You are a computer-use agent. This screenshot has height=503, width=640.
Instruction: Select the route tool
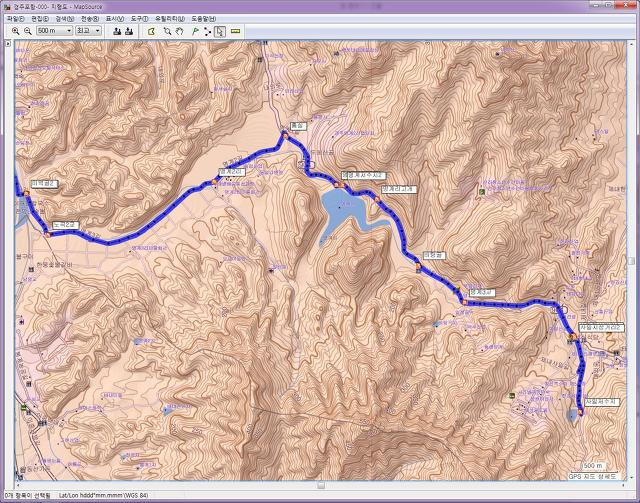point(207,31)
